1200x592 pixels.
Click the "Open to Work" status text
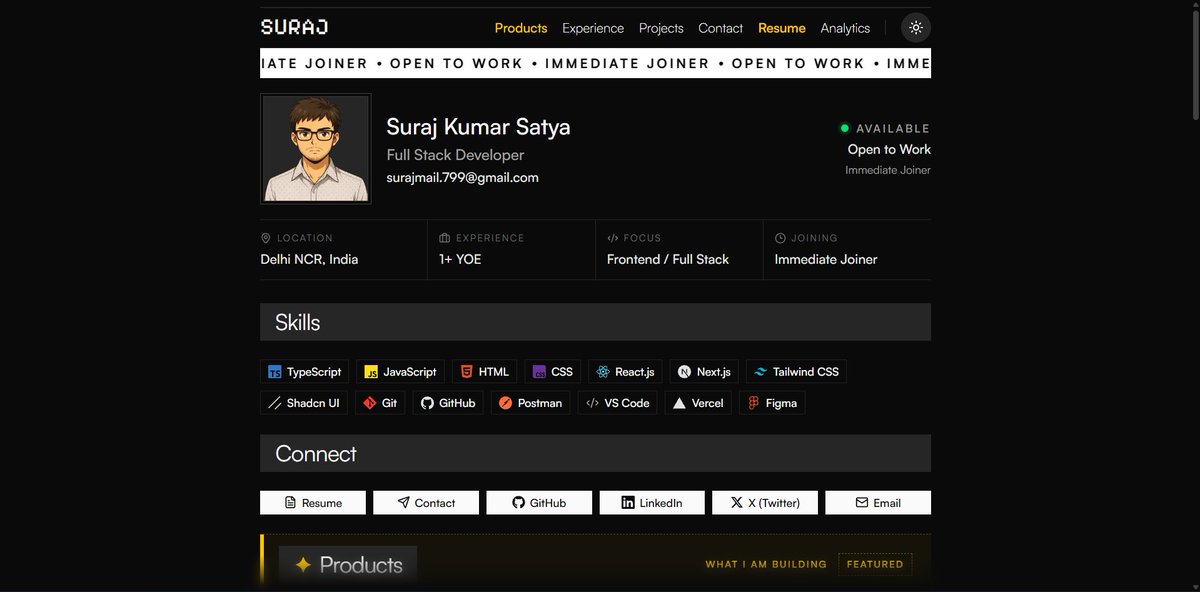[x=889, y=149]
